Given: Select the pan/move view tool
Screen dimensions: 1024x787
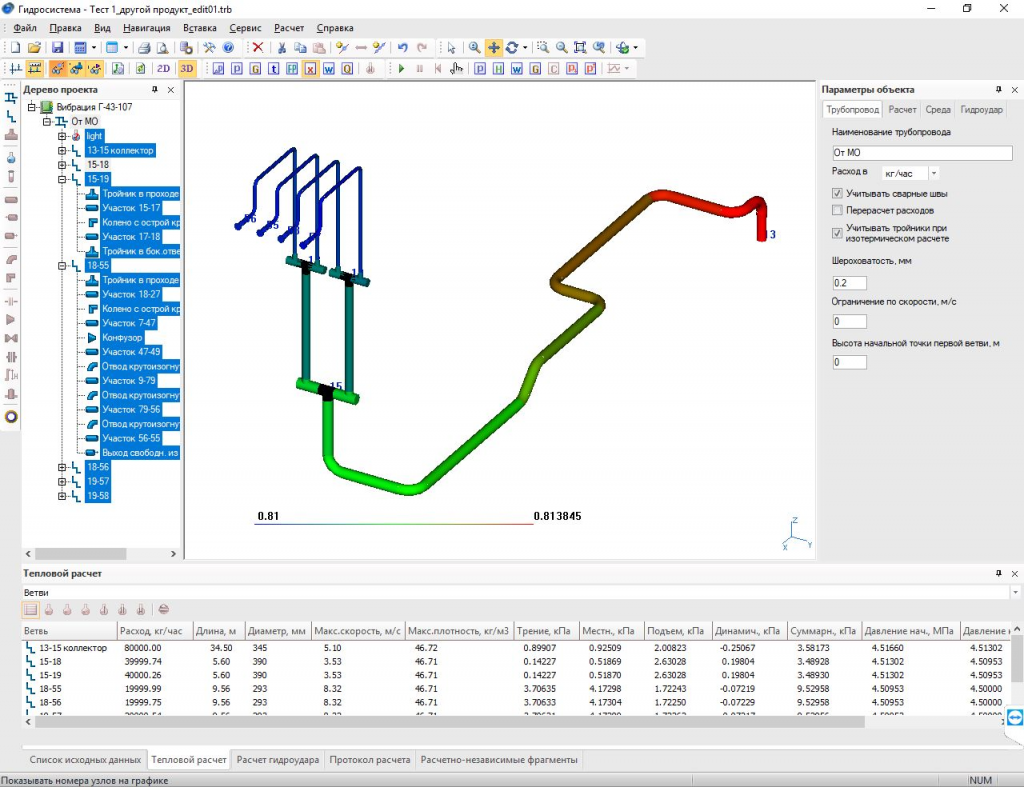Looking at the screenshot, I should point(494,48).
